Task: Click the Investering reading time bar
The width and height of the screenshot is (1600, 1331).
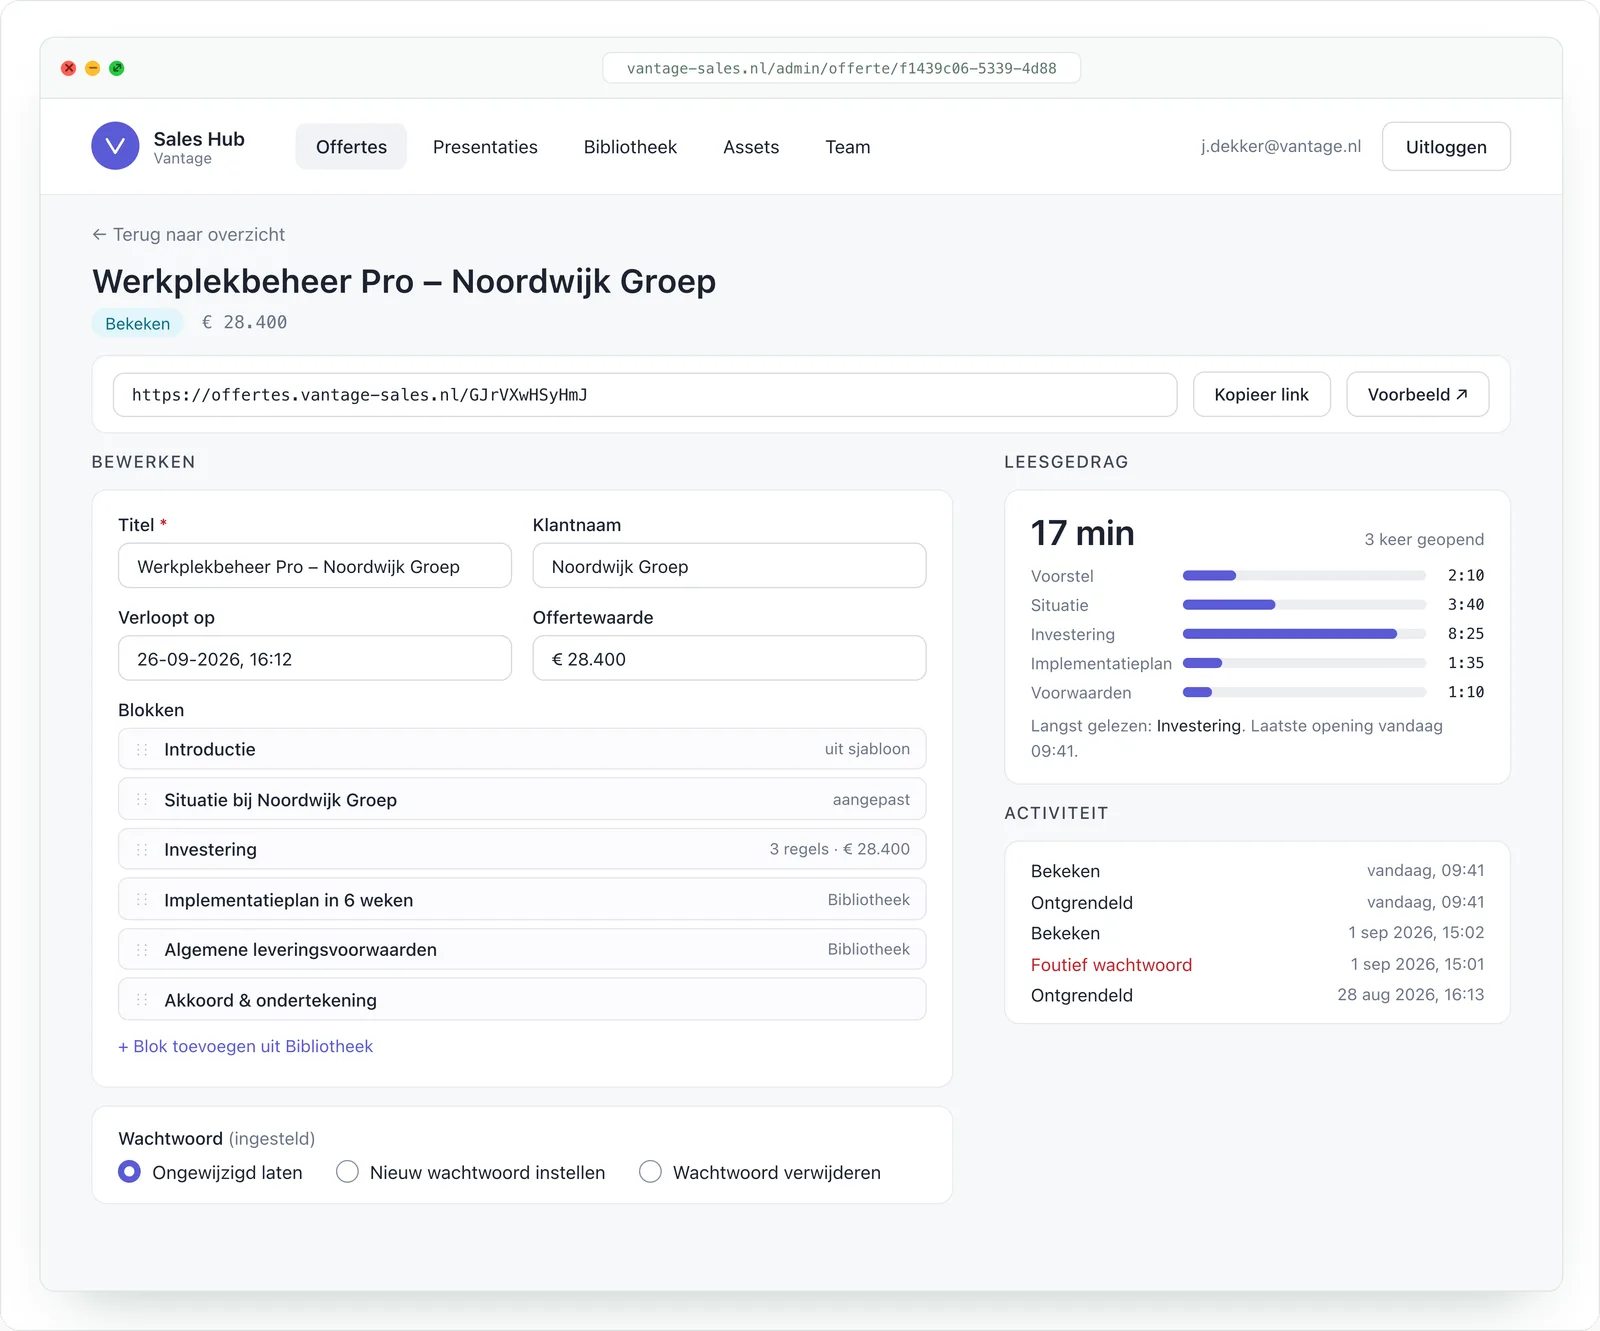Action: [x=1304, y=634]
